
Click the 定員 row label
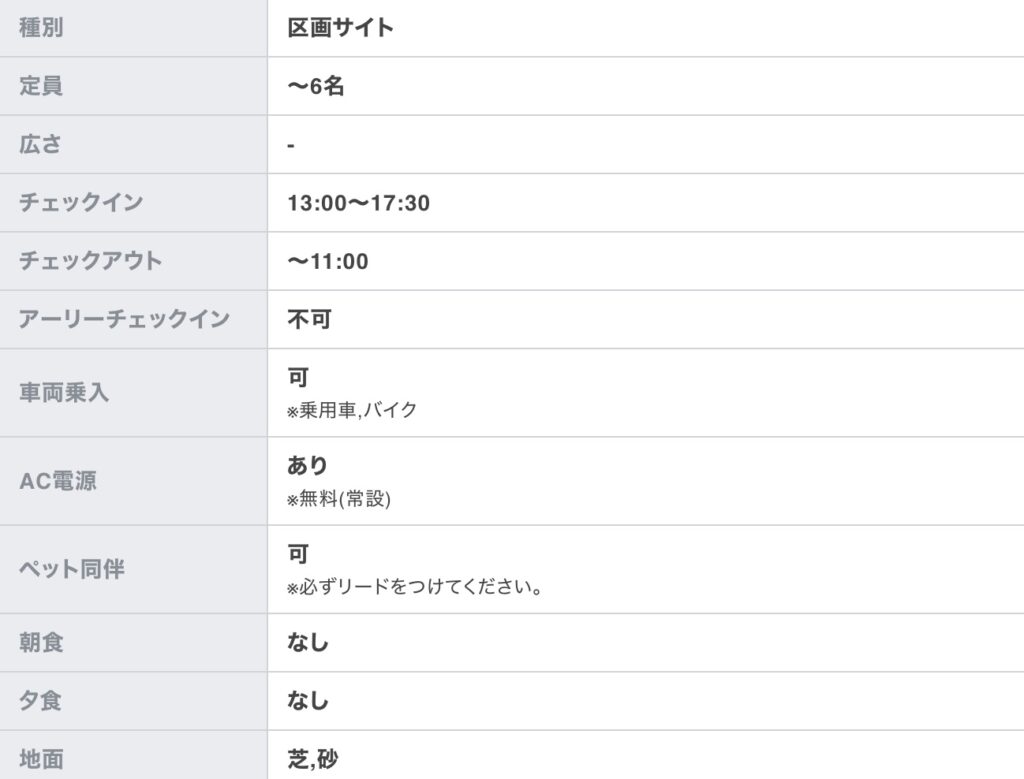[40, 86]
